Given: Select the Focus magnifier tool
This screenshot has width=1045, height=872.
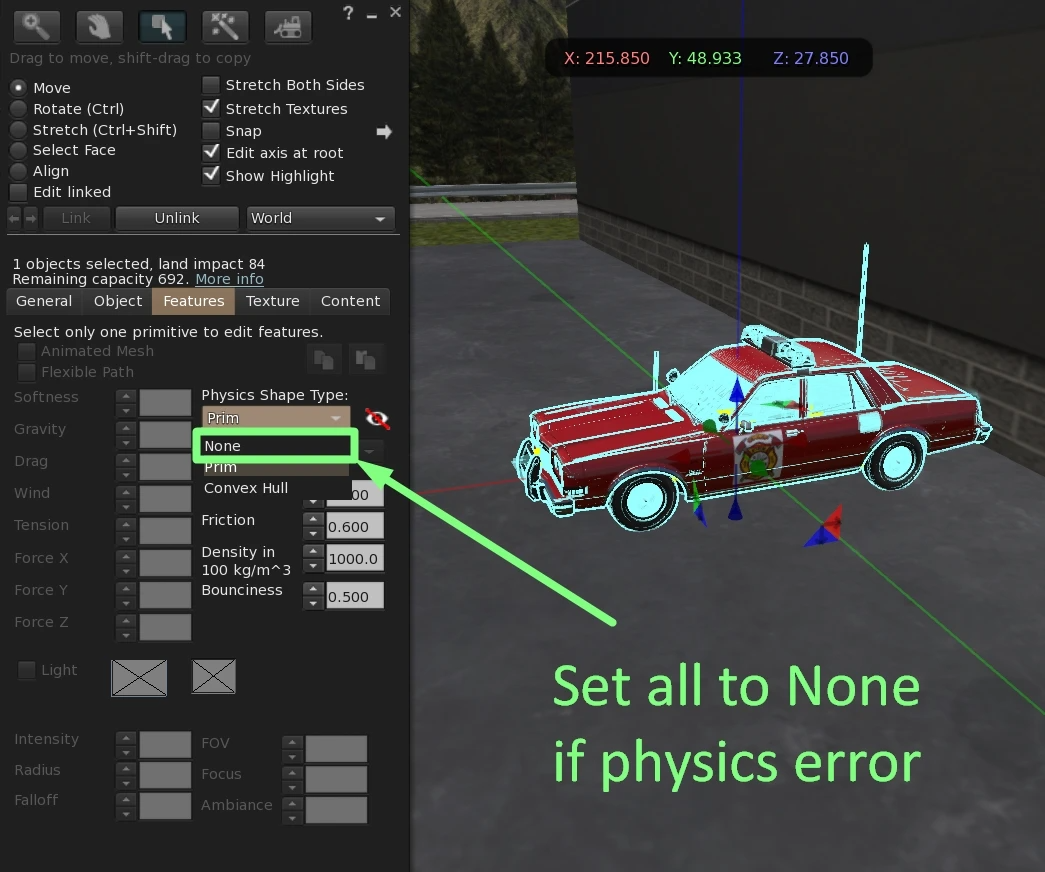Looking at the screenshot, I should click(x=35, y=26).
